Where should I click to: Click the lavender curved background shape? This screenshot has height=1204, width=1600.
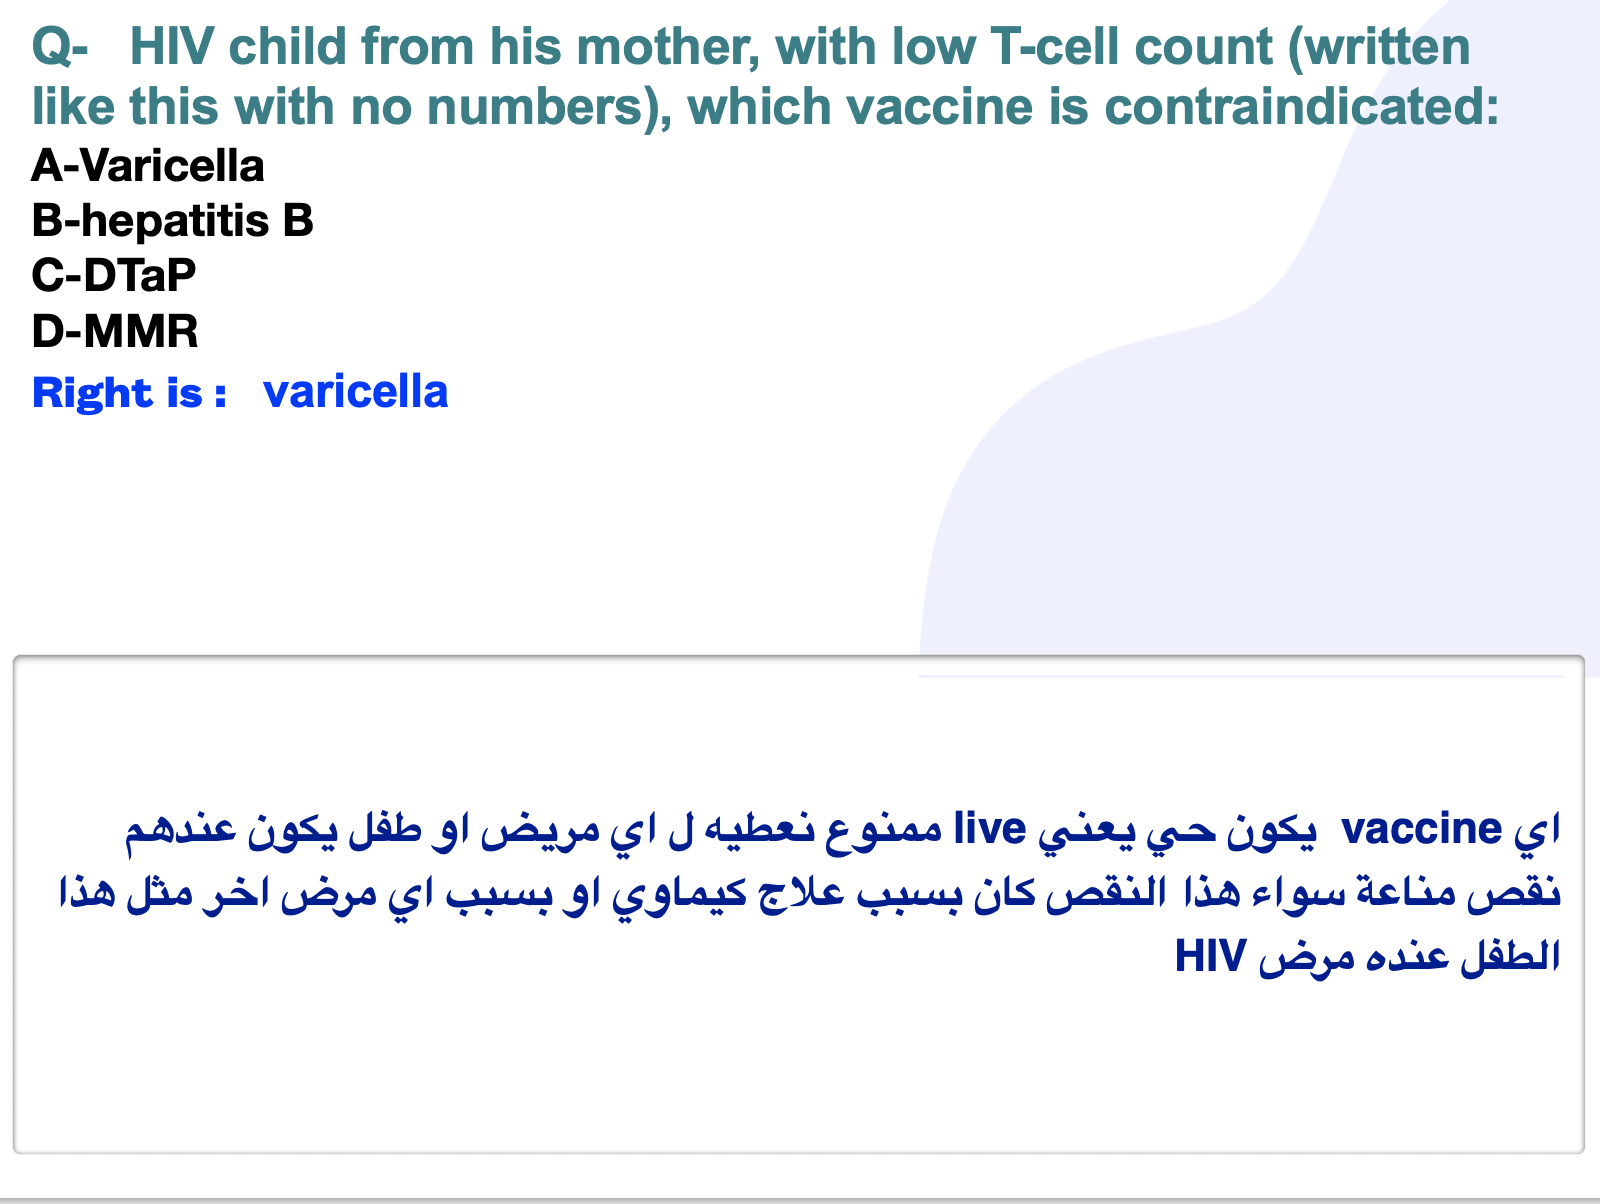coord(1300,450)
